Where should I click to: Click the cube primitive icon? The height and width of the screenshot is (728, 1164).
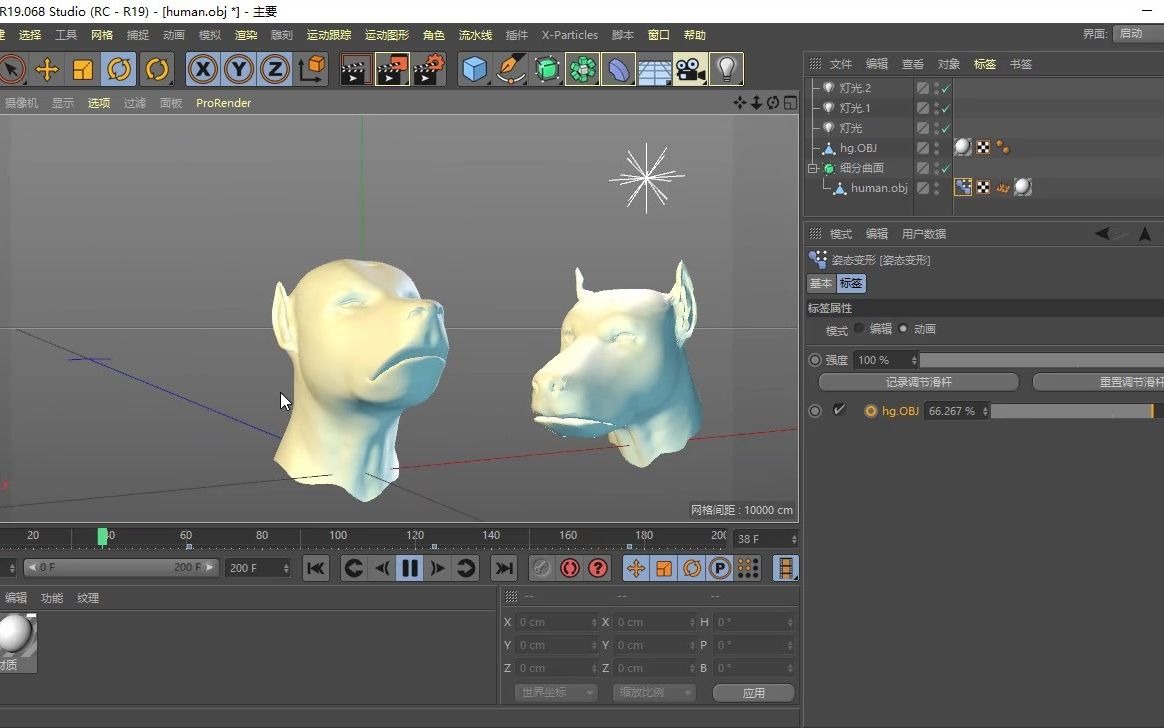pyautogui.click(x=474, y=69)
